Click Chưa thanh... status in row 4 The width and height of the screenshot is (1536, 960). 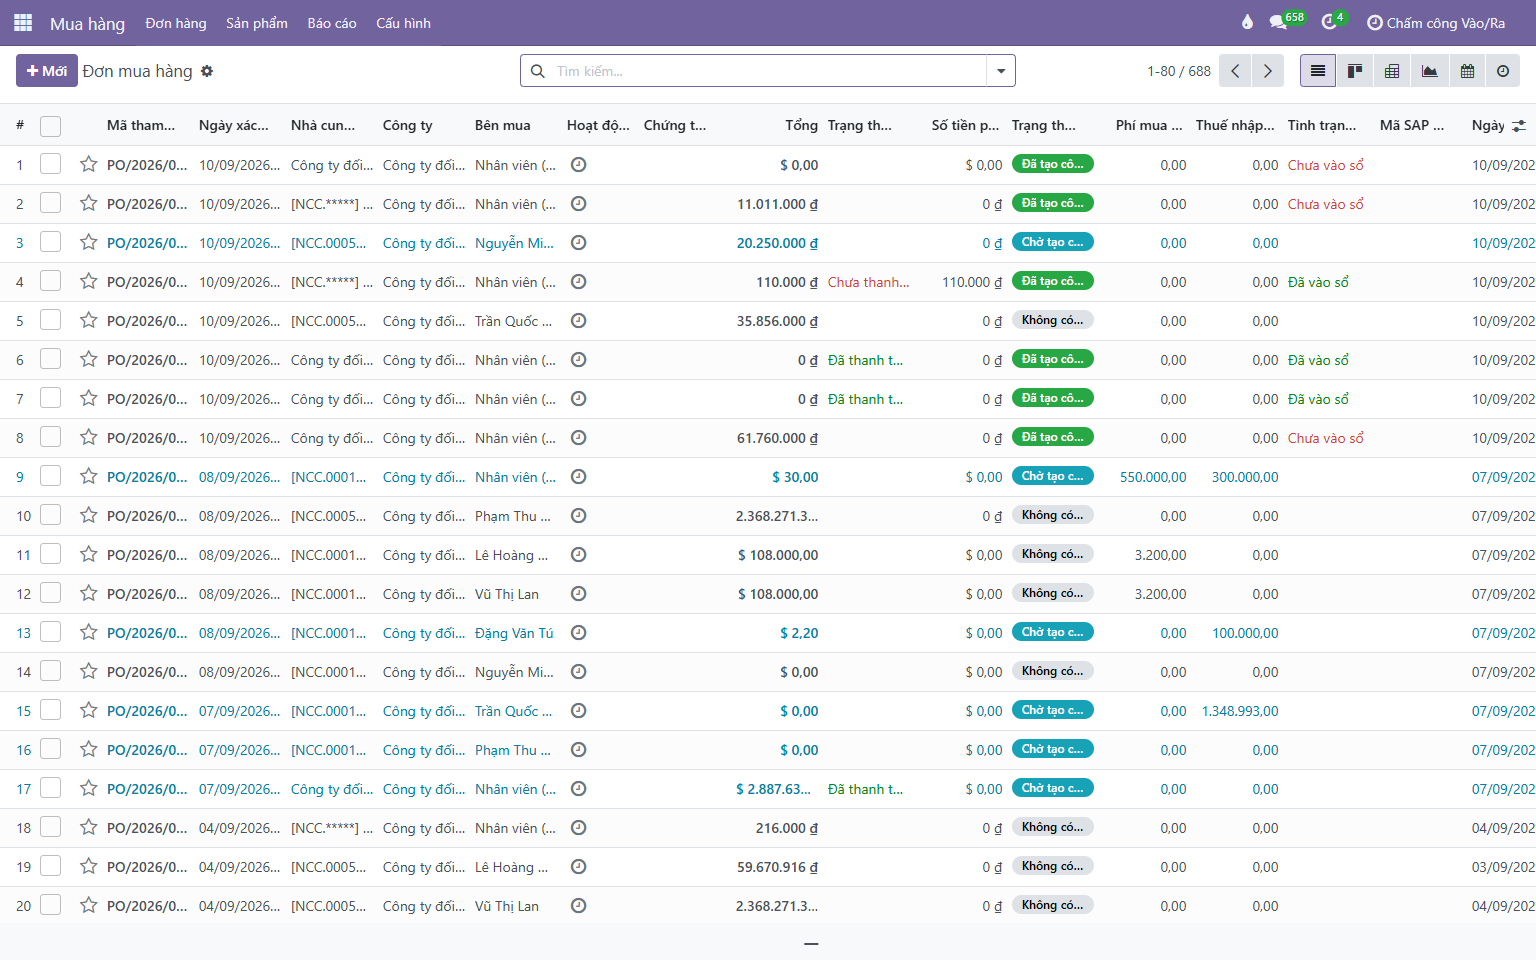(869, 282)
